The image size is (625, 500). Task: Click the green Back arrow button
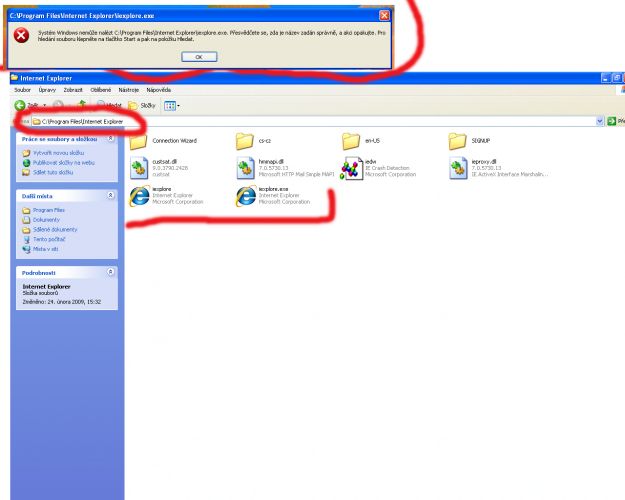(x=20, y=105)
